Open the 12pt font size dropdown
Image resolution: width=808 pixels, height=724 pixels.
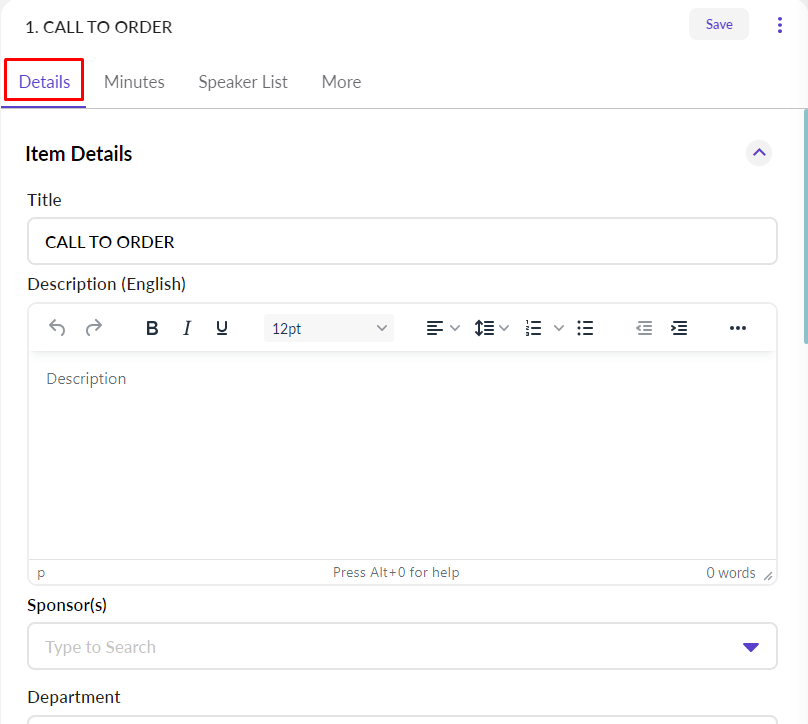coord(328,328)
